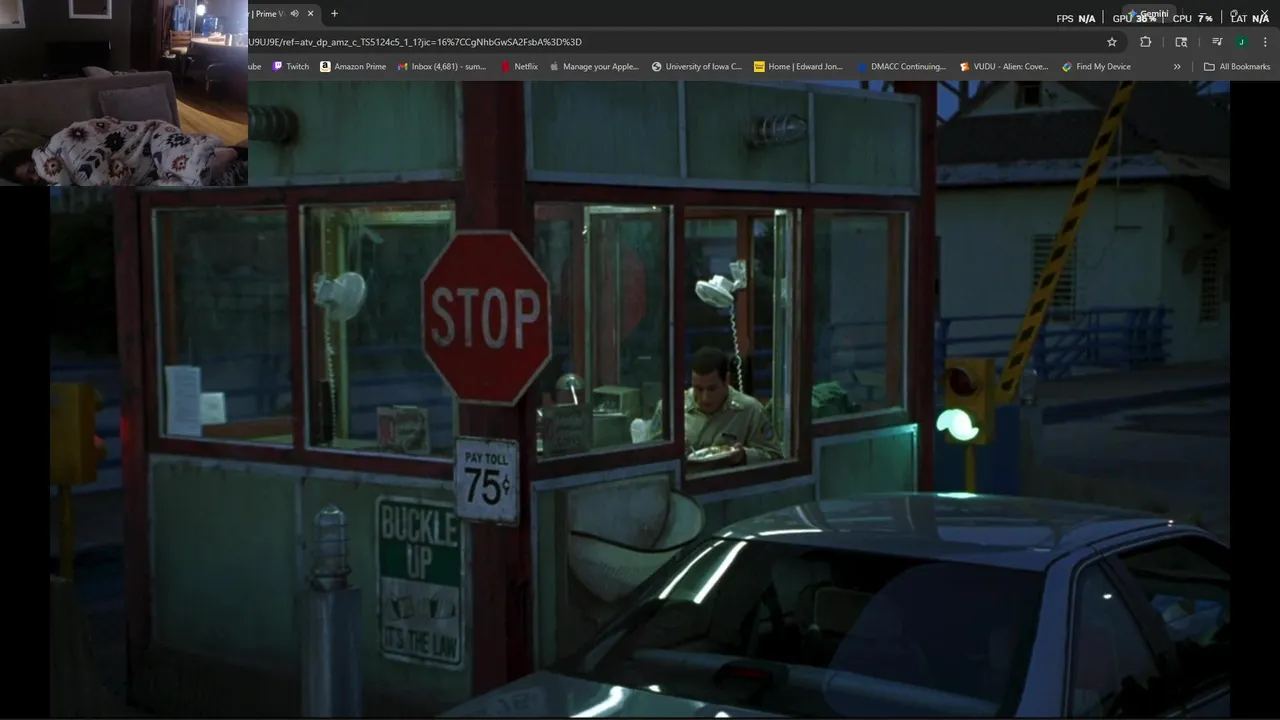Click the FPS N/A overlay readout
1280x720 pixels.
click(1076, 18)
